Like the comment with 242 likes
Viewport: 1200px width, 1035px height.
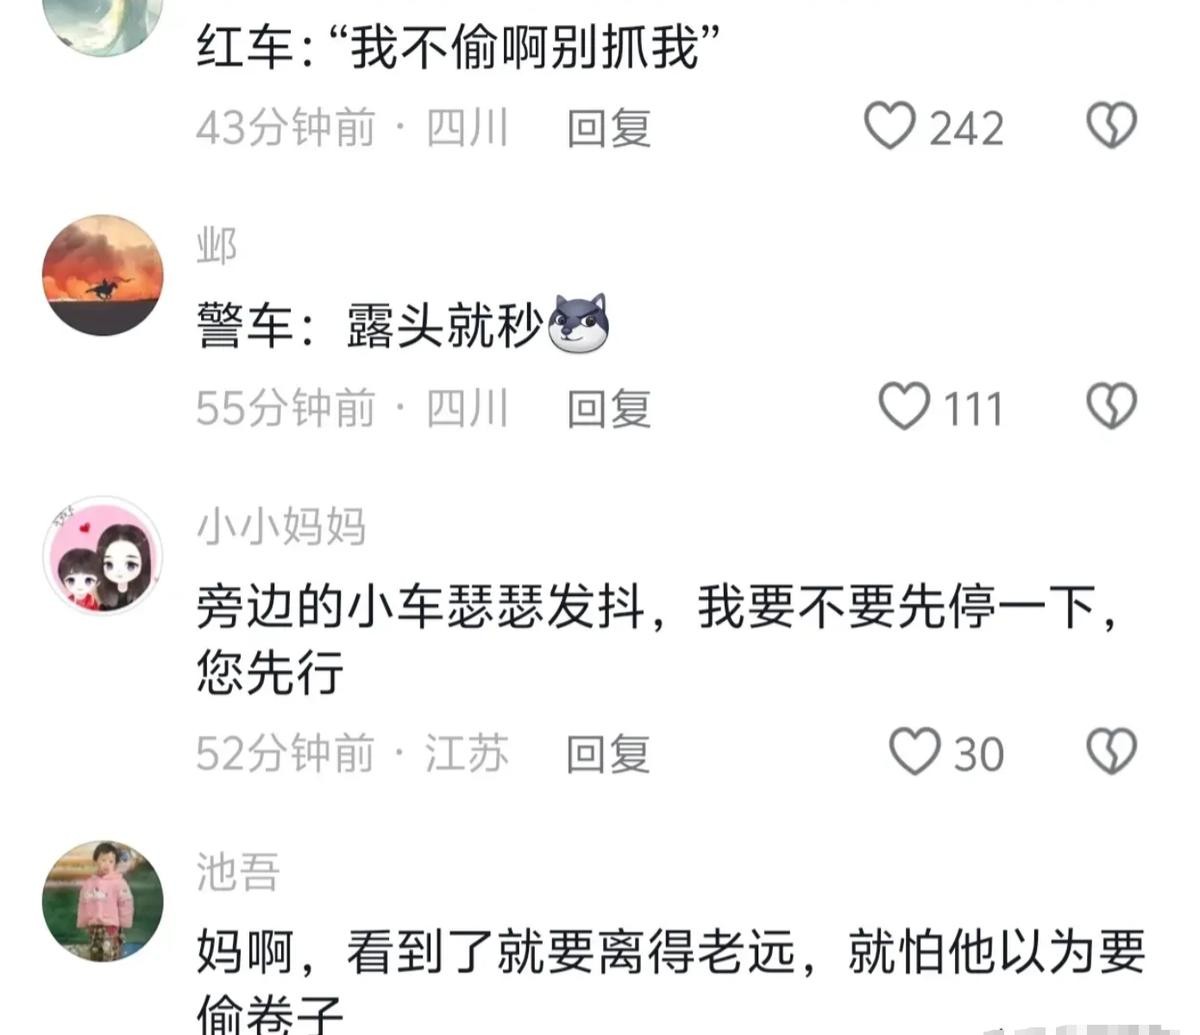889,126
